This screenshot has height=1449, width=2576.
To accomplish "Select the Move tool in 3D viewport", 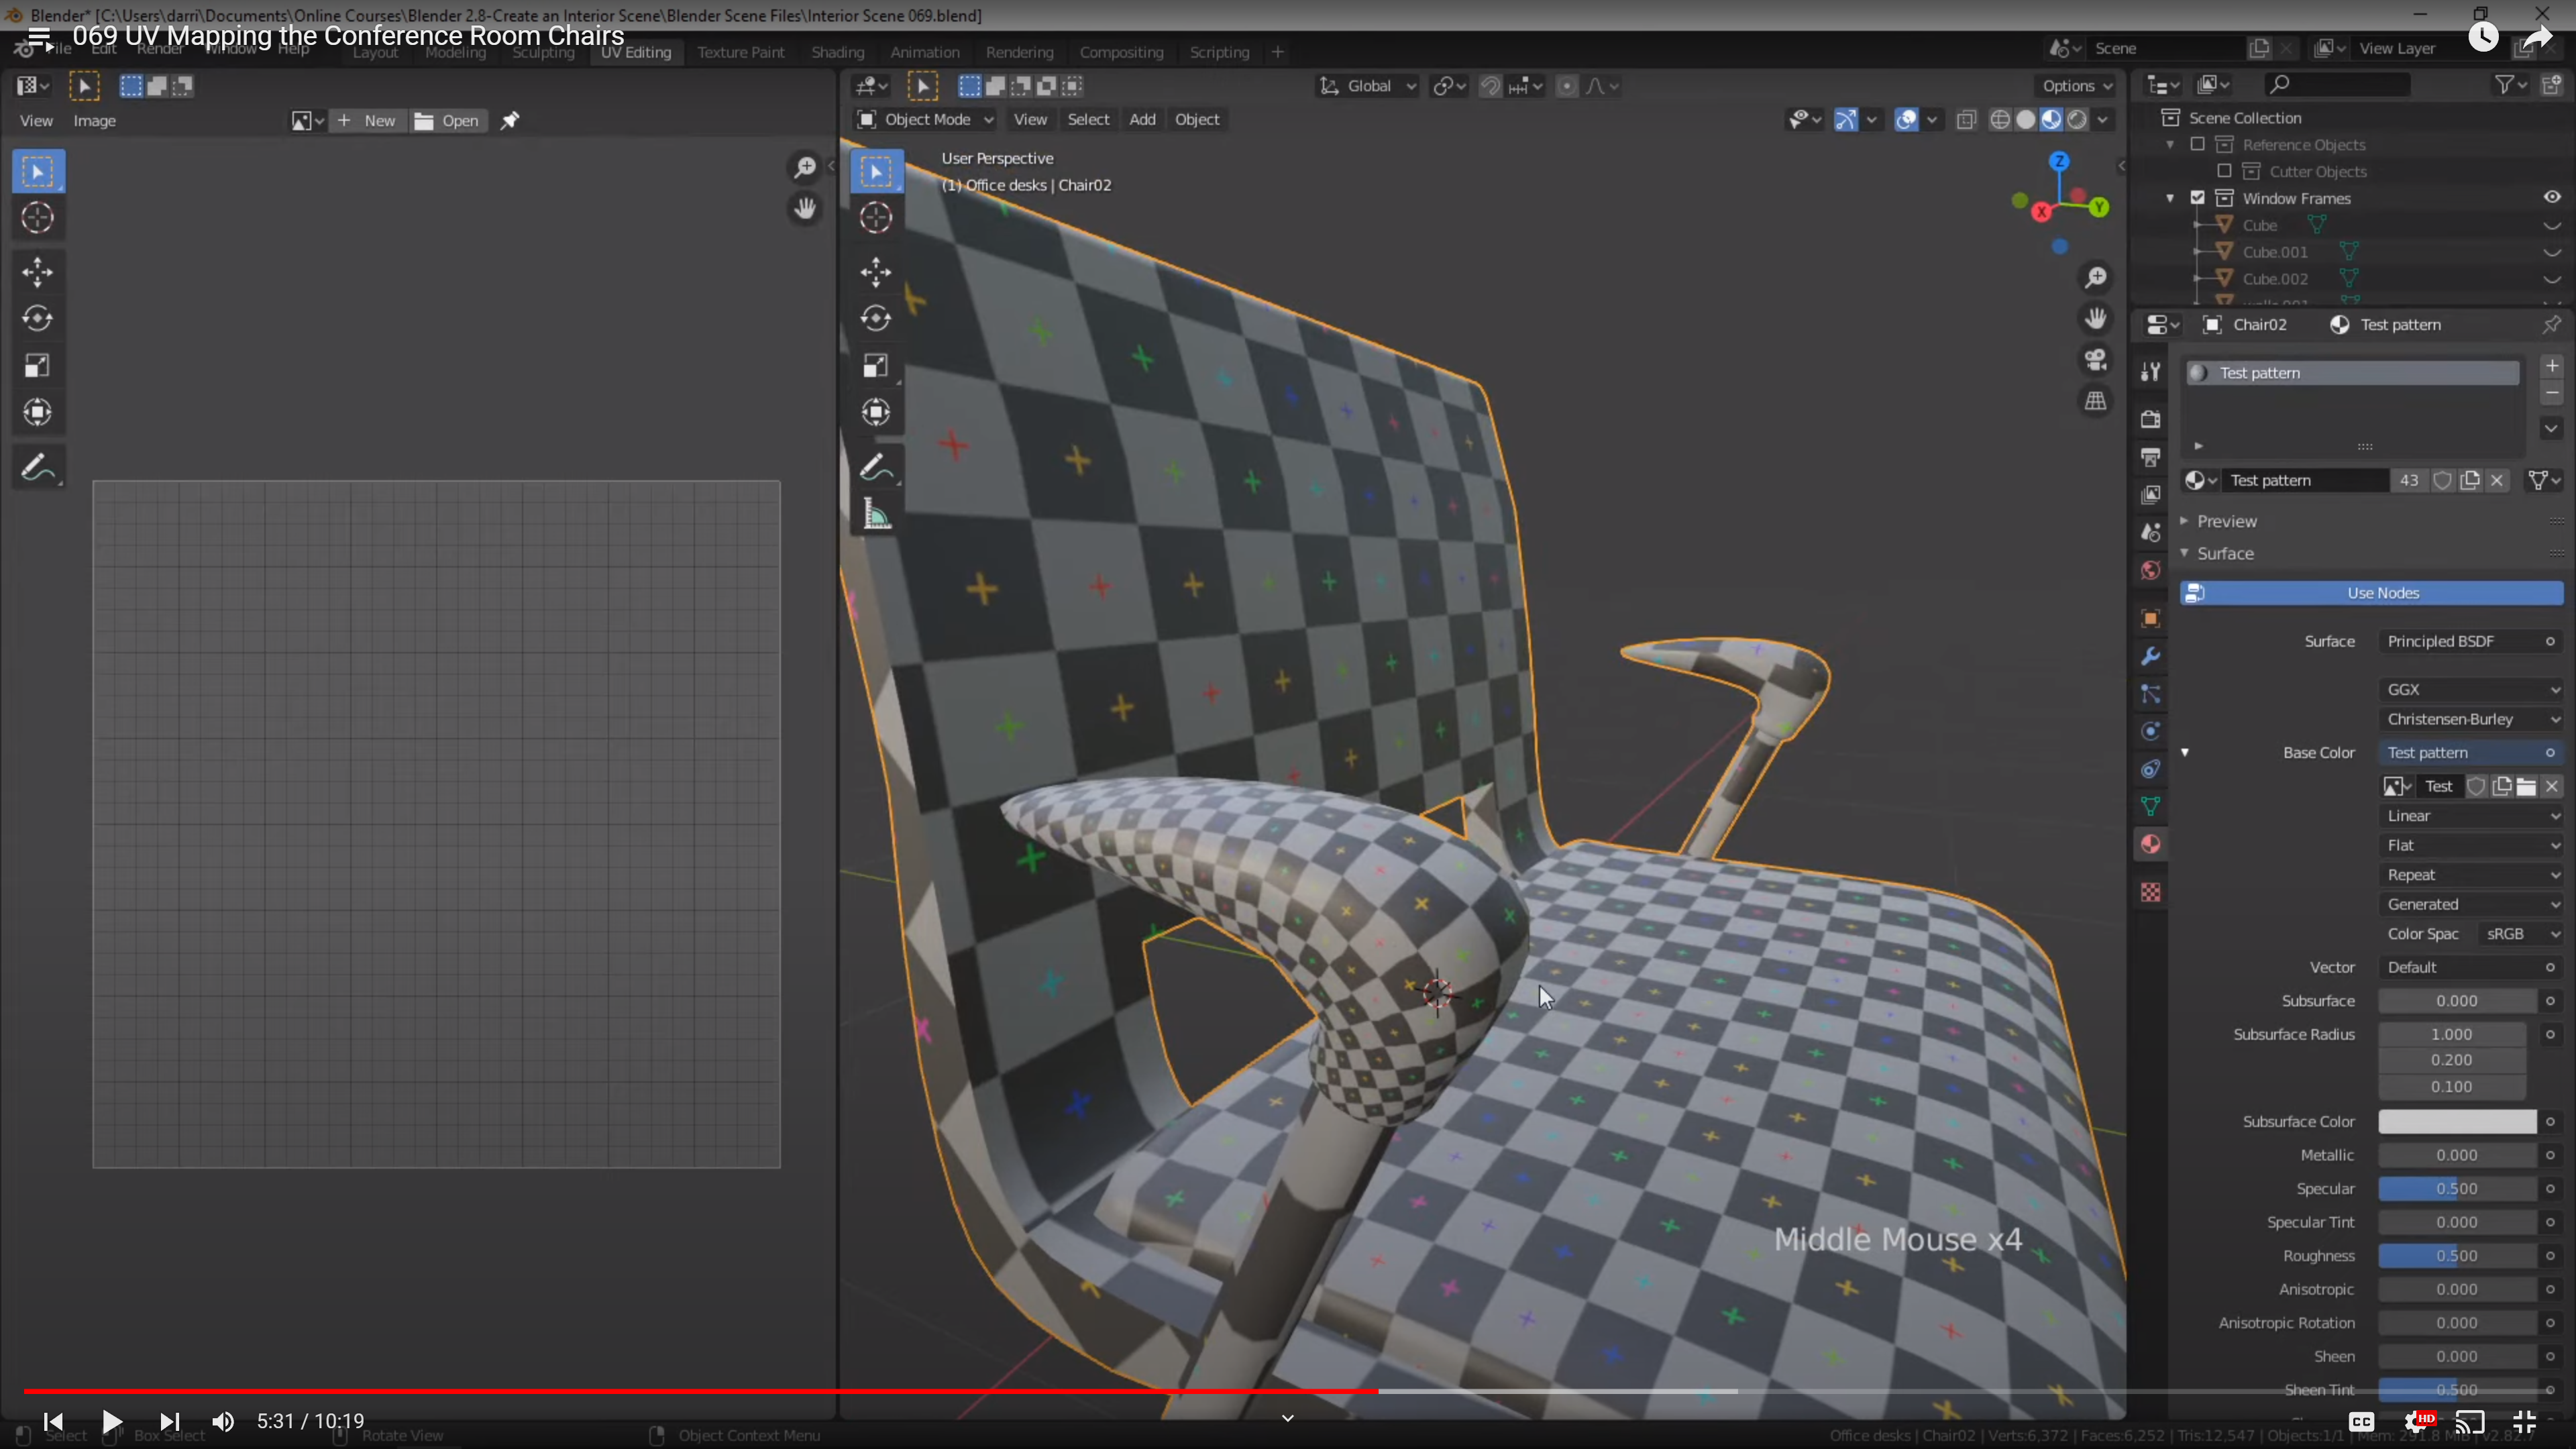I will pyautogui.click(x=875, y=272).
